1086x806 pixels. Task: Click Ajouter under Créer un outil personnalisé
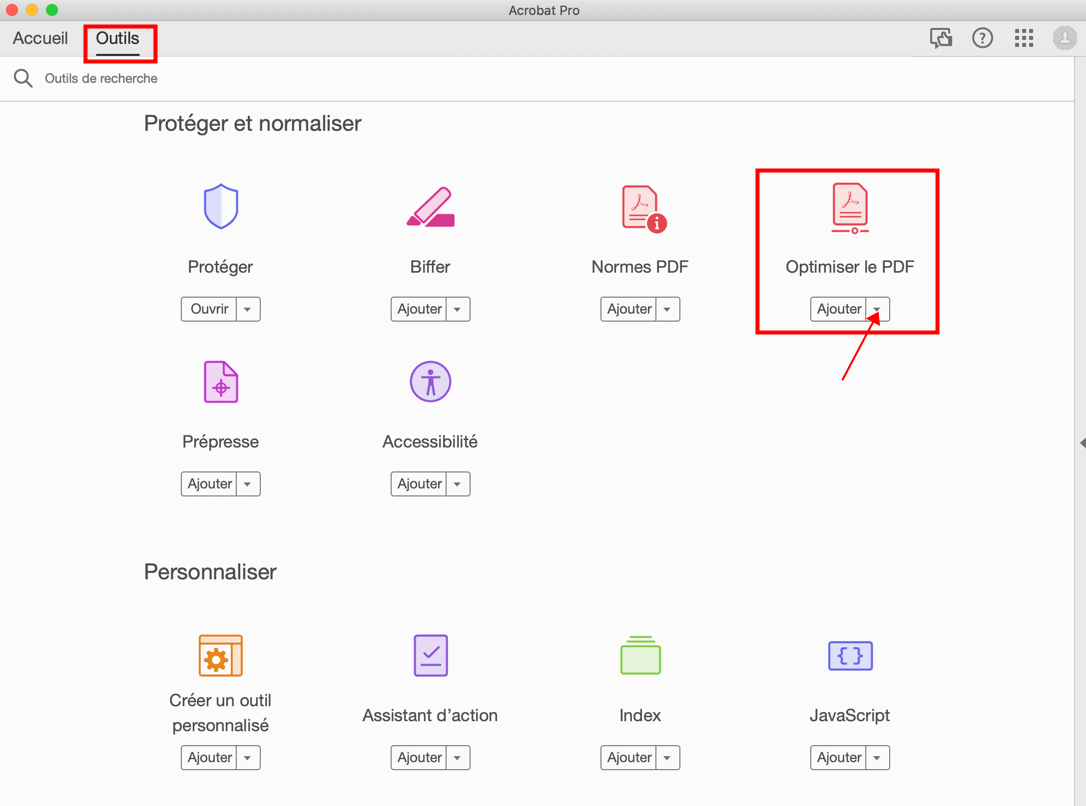209,758
